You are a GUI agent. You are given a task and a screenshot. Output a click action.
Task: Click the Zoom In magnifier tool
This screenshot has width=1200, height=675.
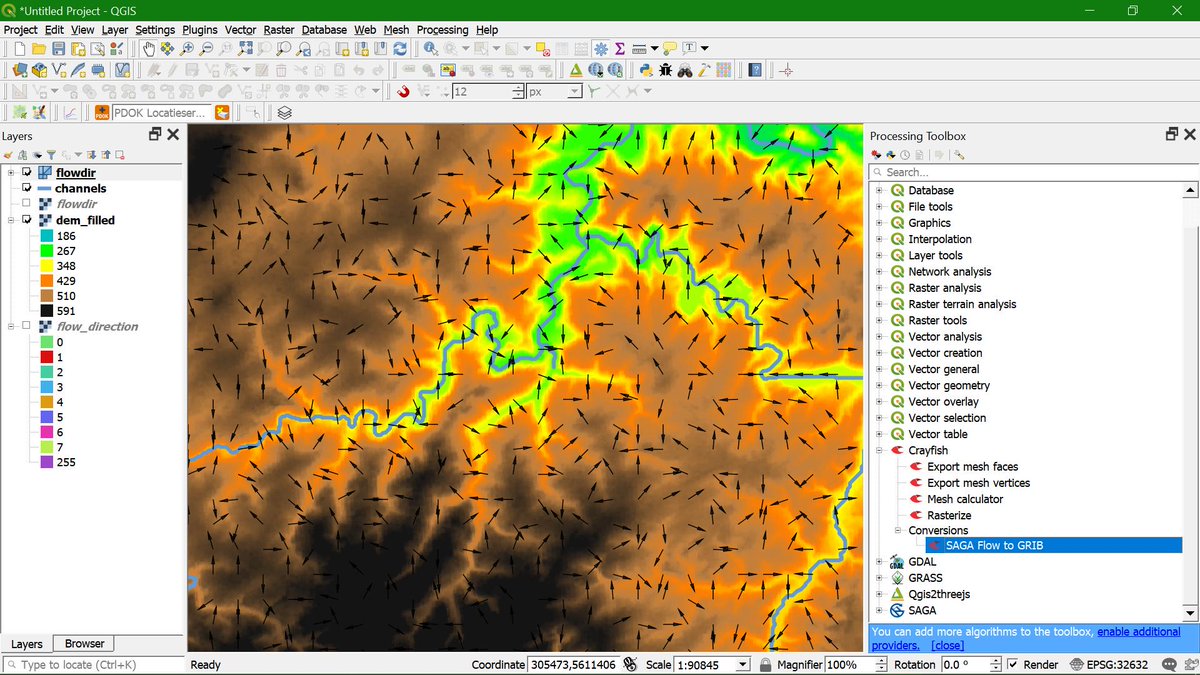tap(188, 48)
